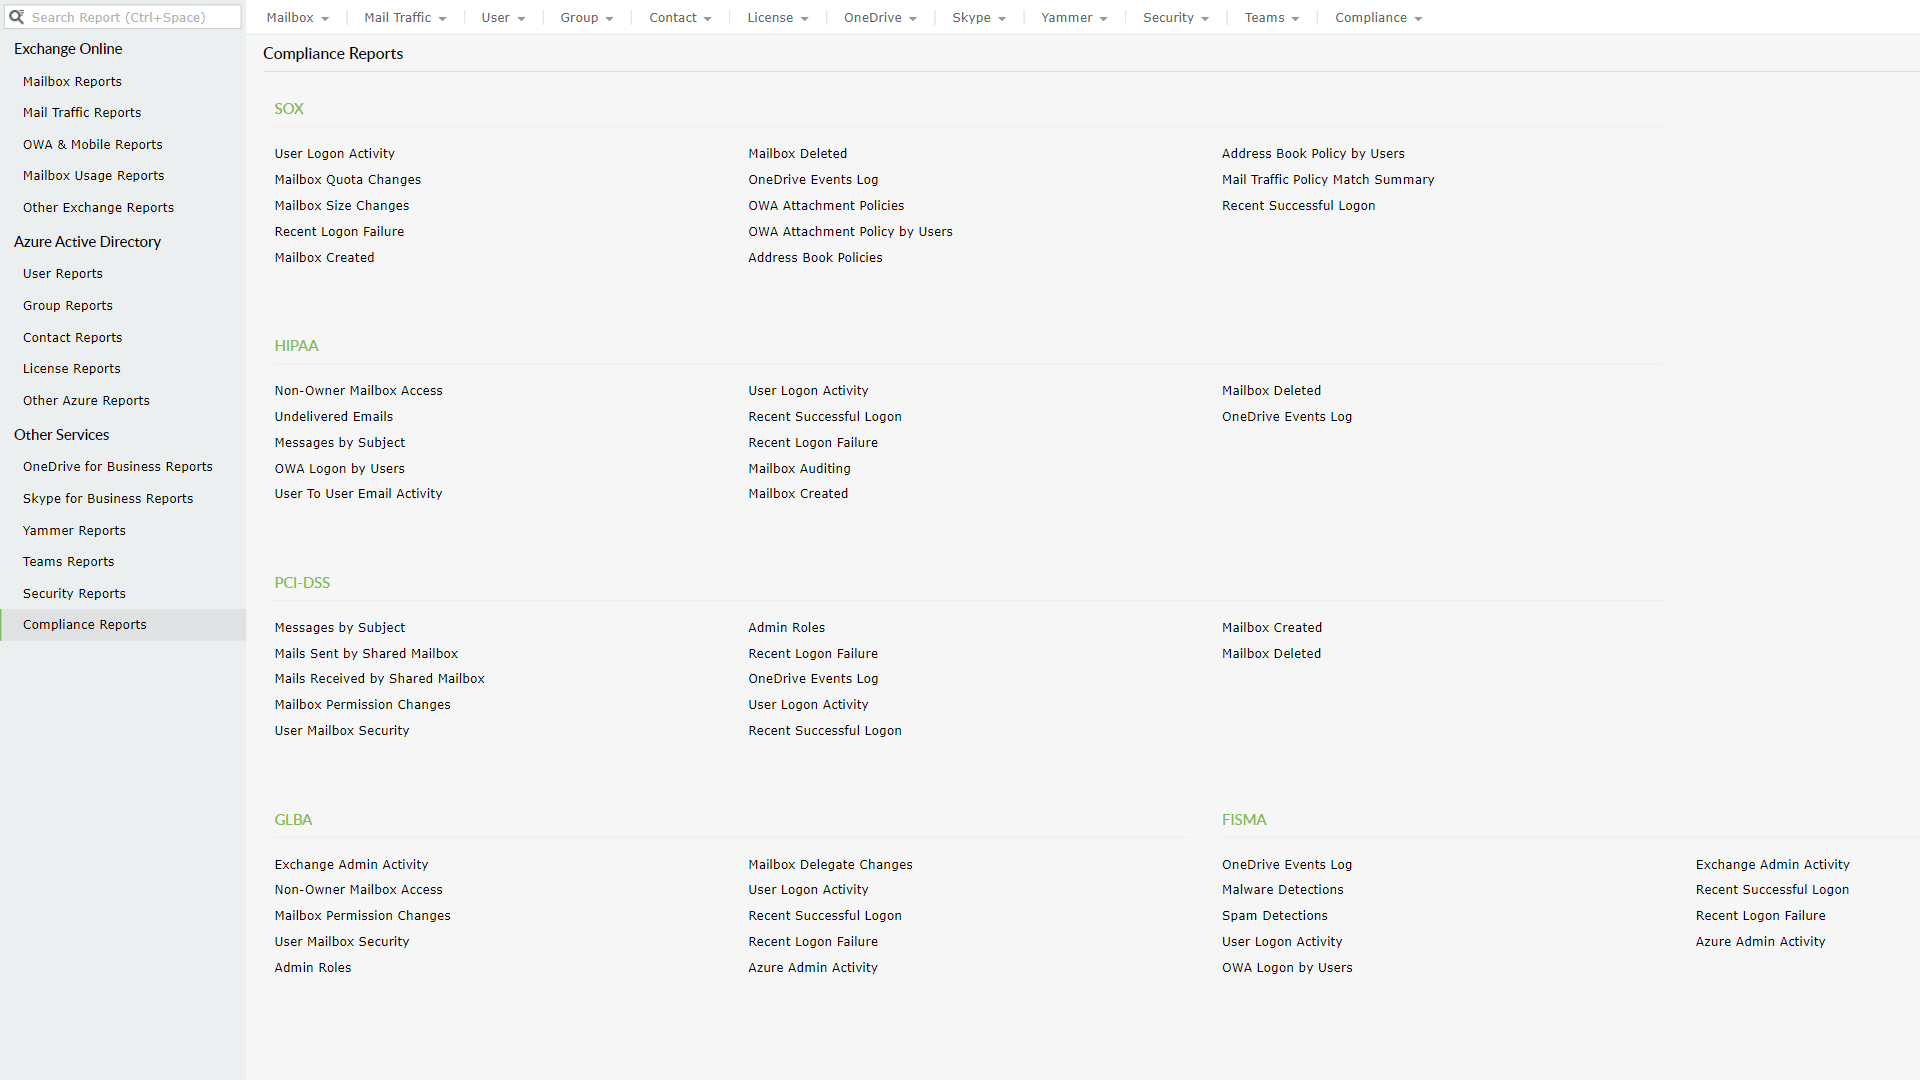Go to Skype for Business Reports

pos(108,499)
